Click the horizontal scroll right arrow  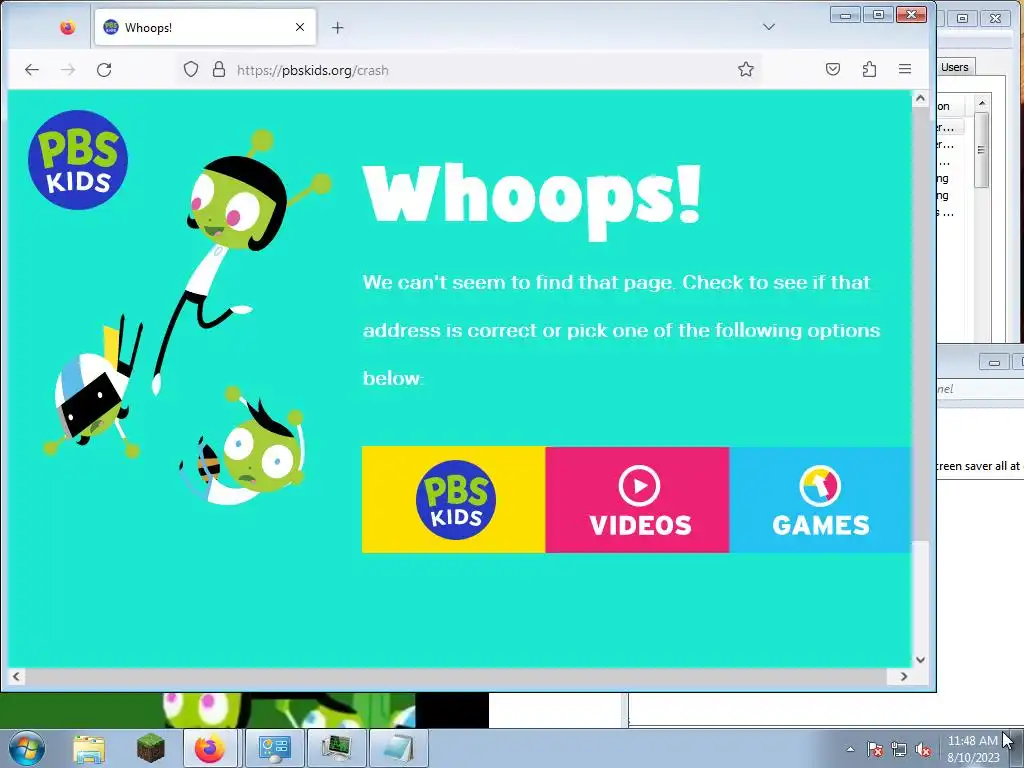tap(904, 677)
